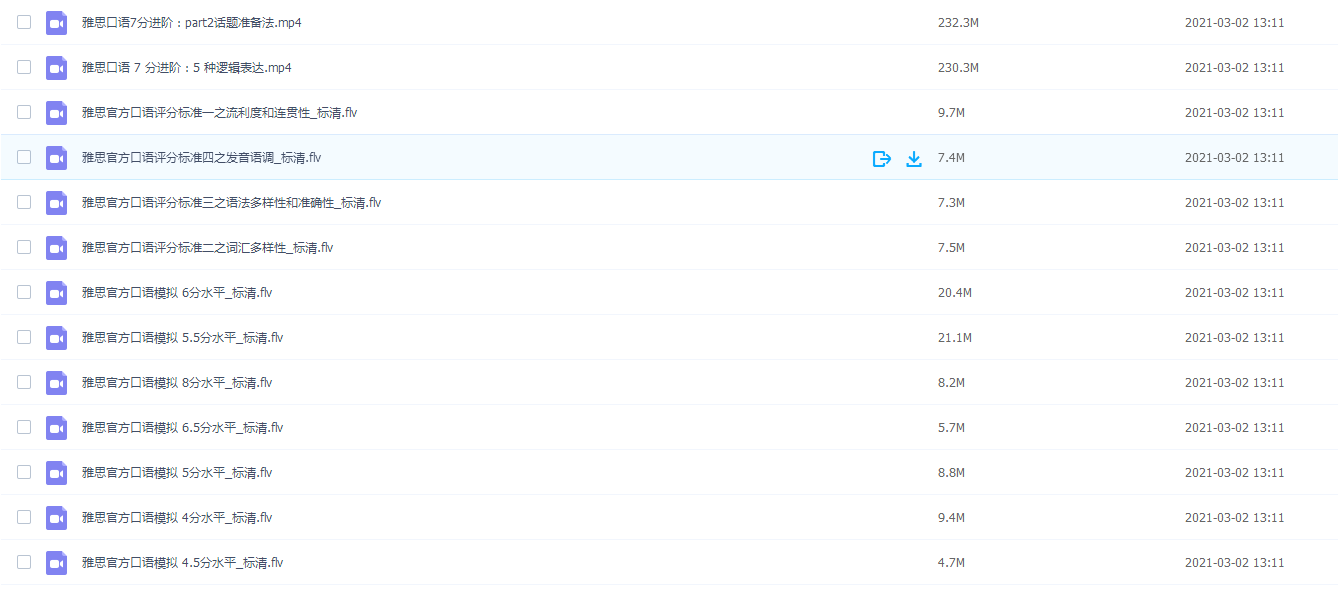Click the date on 发音语调_标清.flv row

coord(1234,158)
